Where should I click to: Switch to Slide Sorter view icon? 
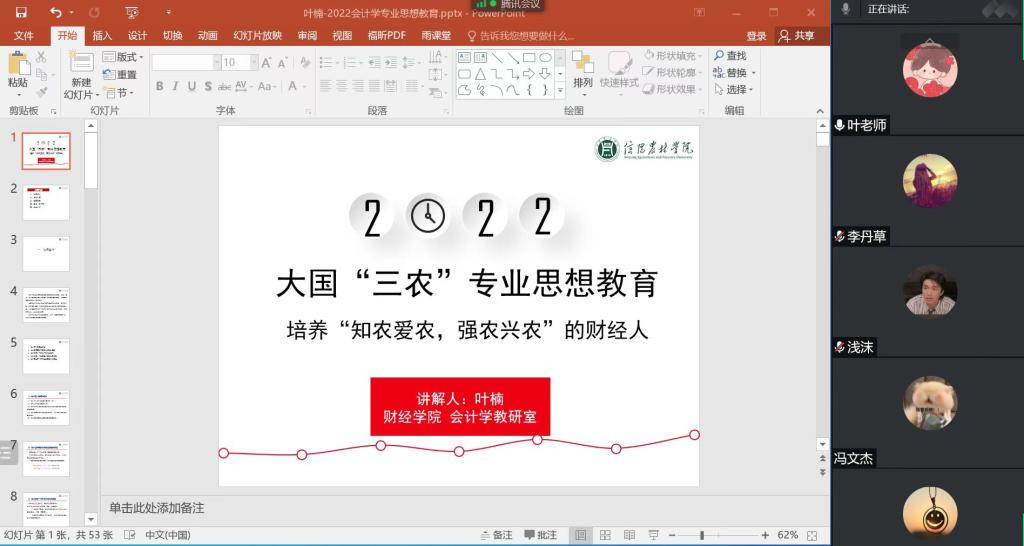603,535
